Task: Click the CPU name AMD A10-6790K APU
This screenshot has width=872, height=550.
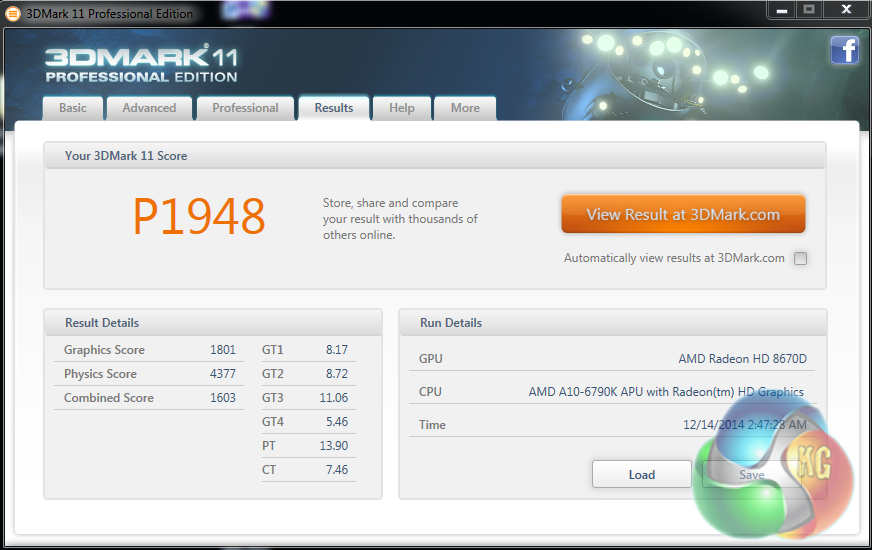Action: pyautogui.click(x=666, y=392)
